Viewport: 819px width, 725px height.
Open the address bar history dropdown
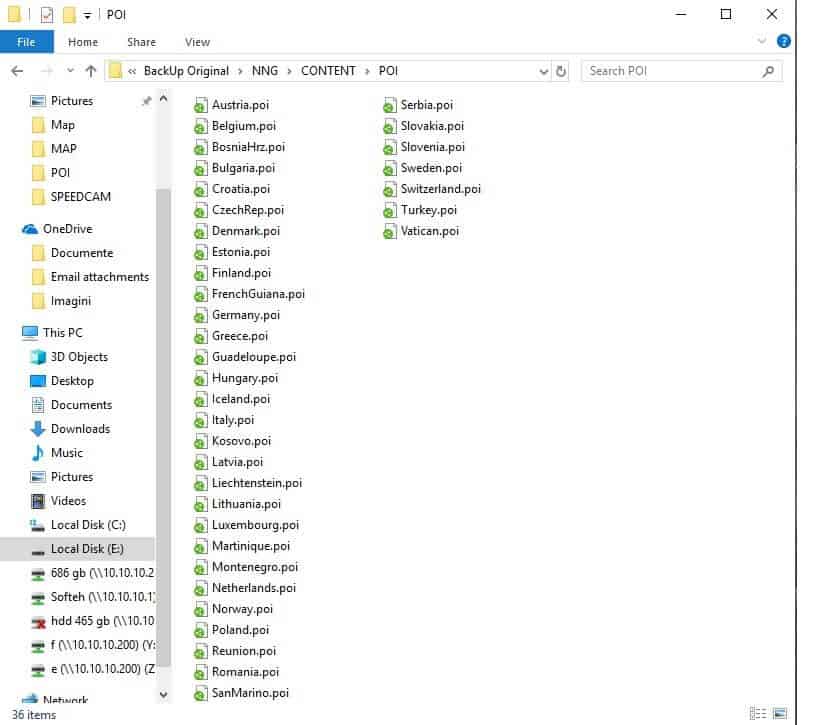(544, 71)
